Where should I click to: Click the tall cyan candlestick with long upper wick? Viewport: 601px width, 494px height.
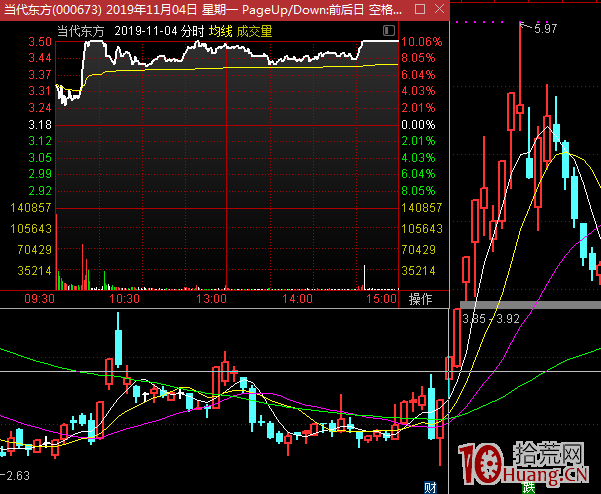pos(118,339)
